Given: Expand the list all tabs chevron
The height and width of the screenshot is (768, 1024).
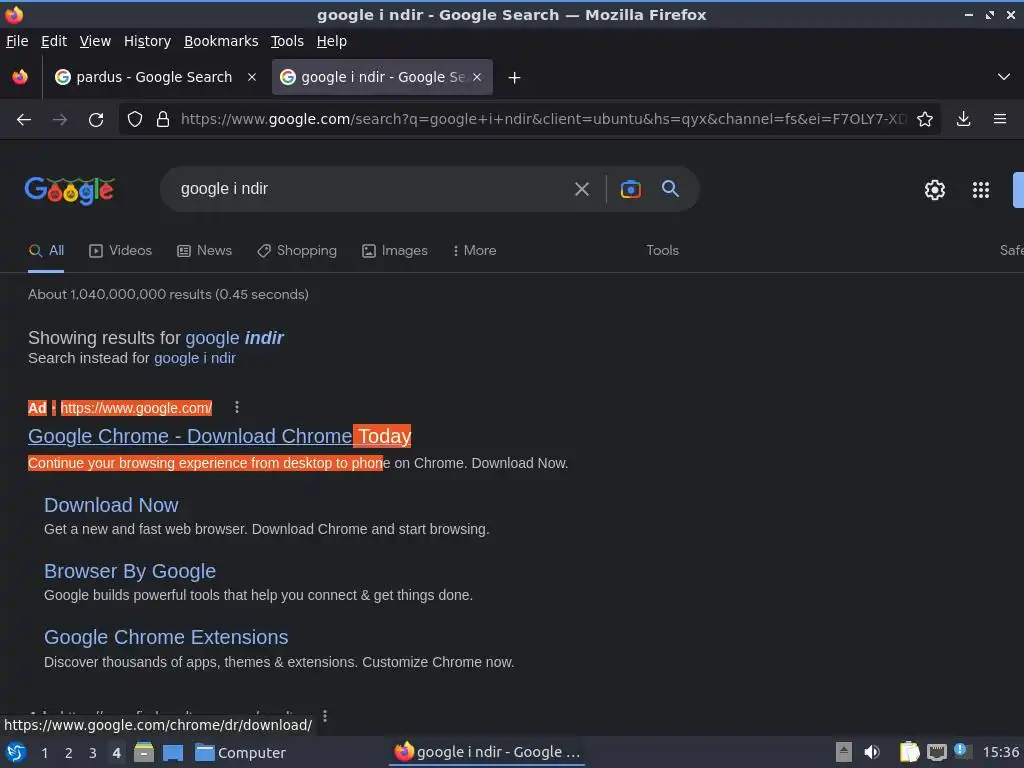Looking at the screenshot, I should [1004, 77].
